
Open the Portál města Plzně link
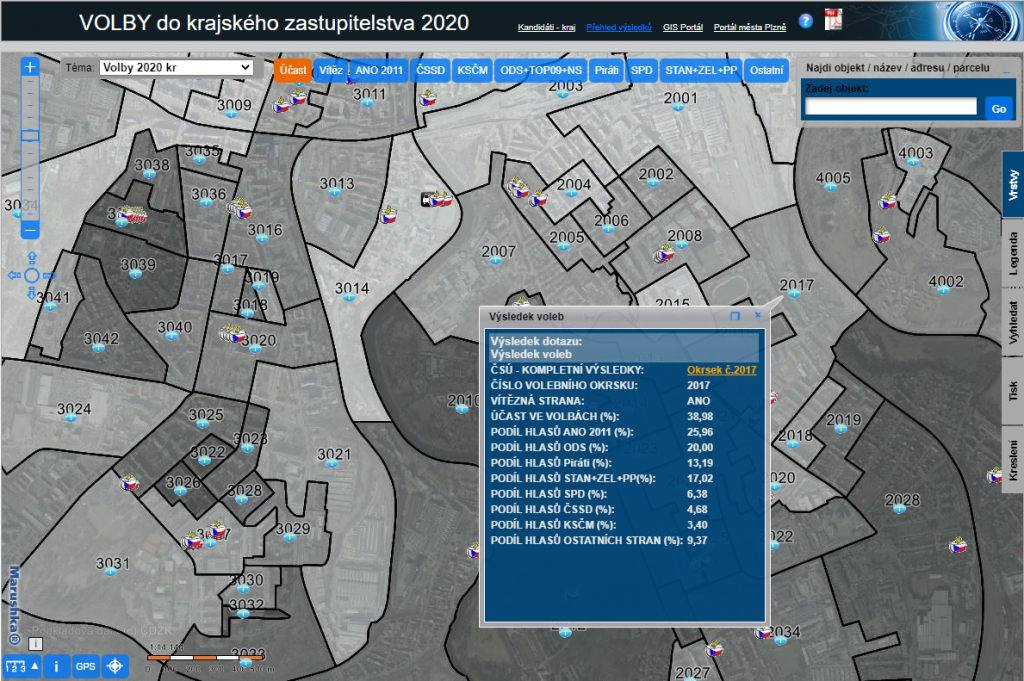750,27
